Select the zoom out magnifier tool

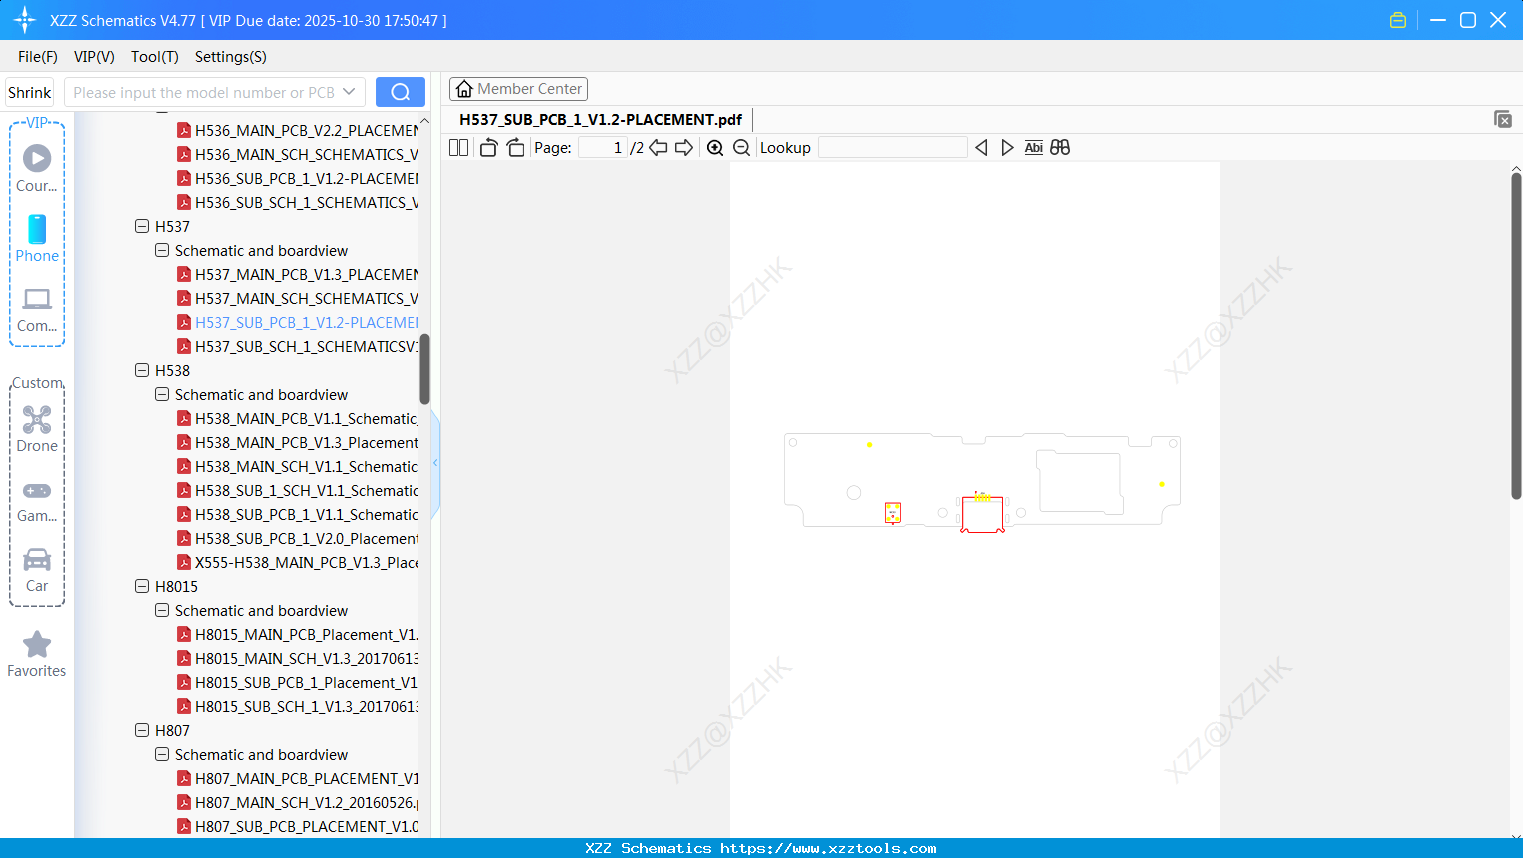pos(741,147)
